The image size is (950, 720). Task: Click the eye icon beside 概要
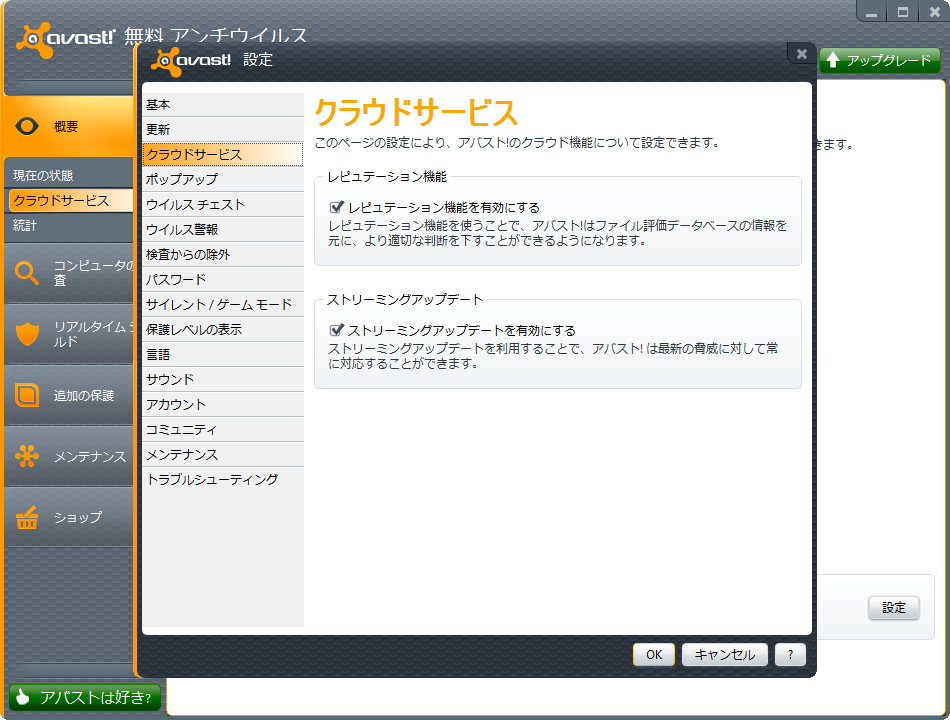[x=27, y=126]
